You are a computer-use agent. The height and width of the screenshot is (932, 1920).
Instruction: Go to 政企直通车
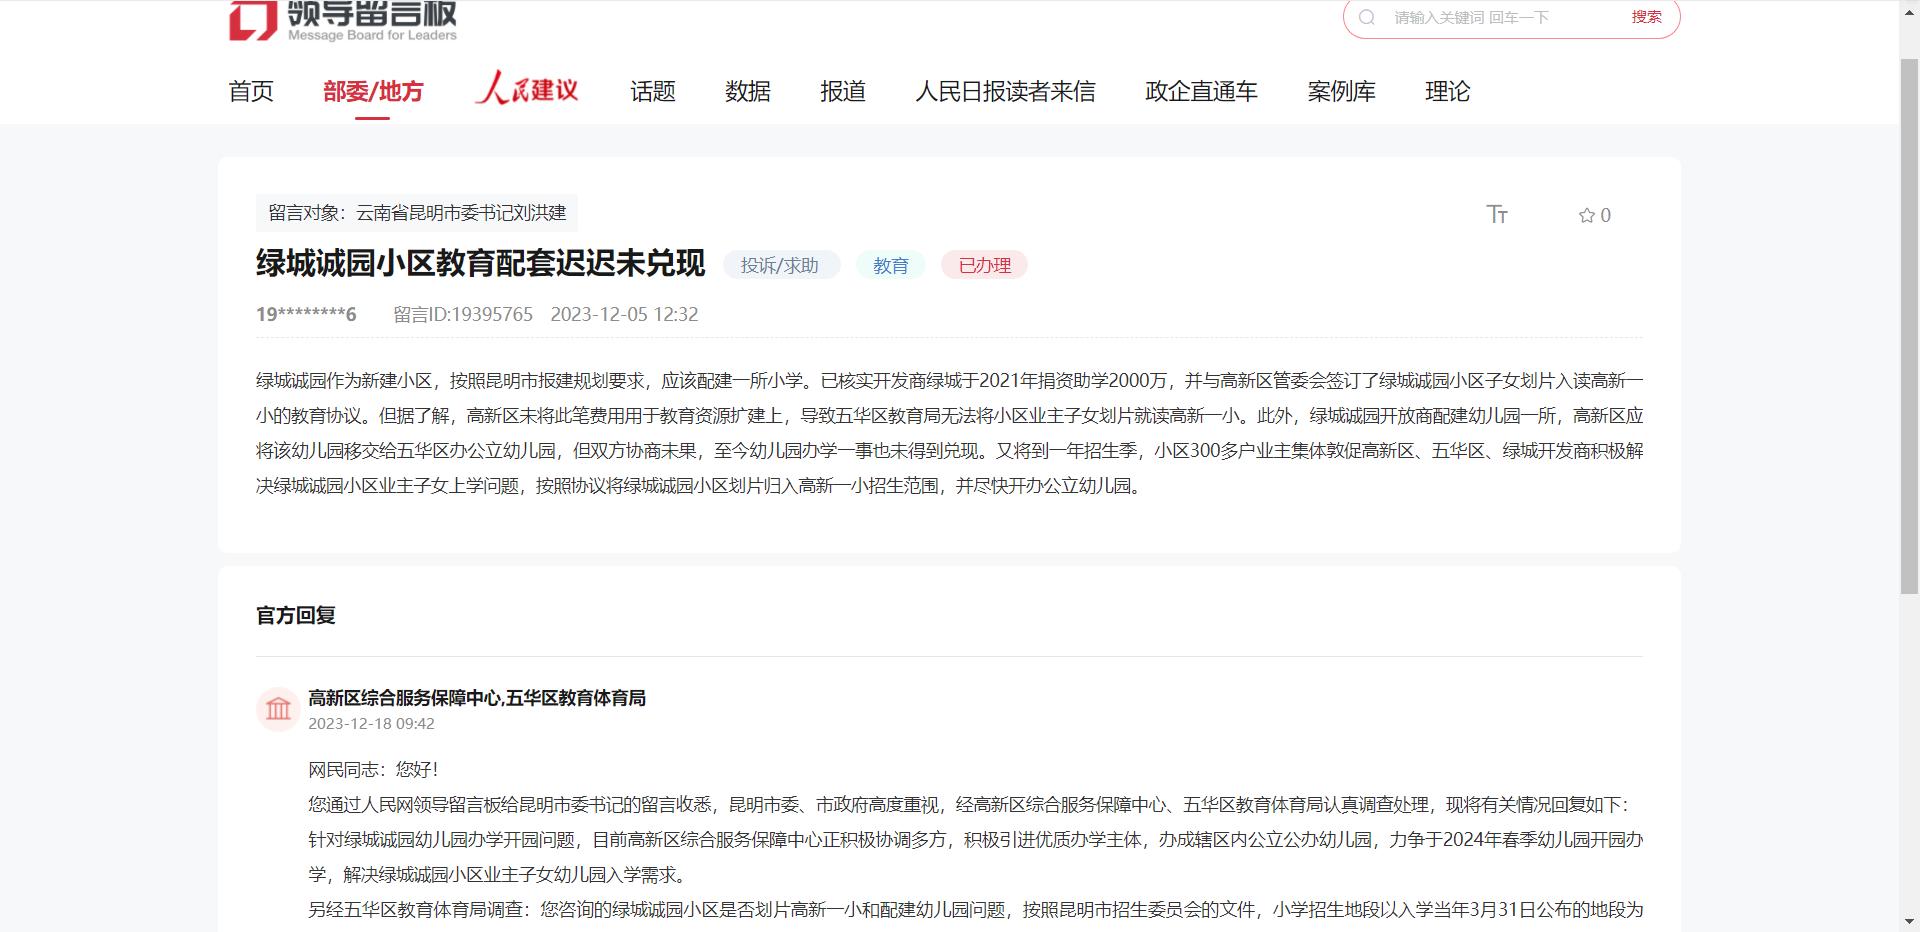click(x=1200, y=91)
